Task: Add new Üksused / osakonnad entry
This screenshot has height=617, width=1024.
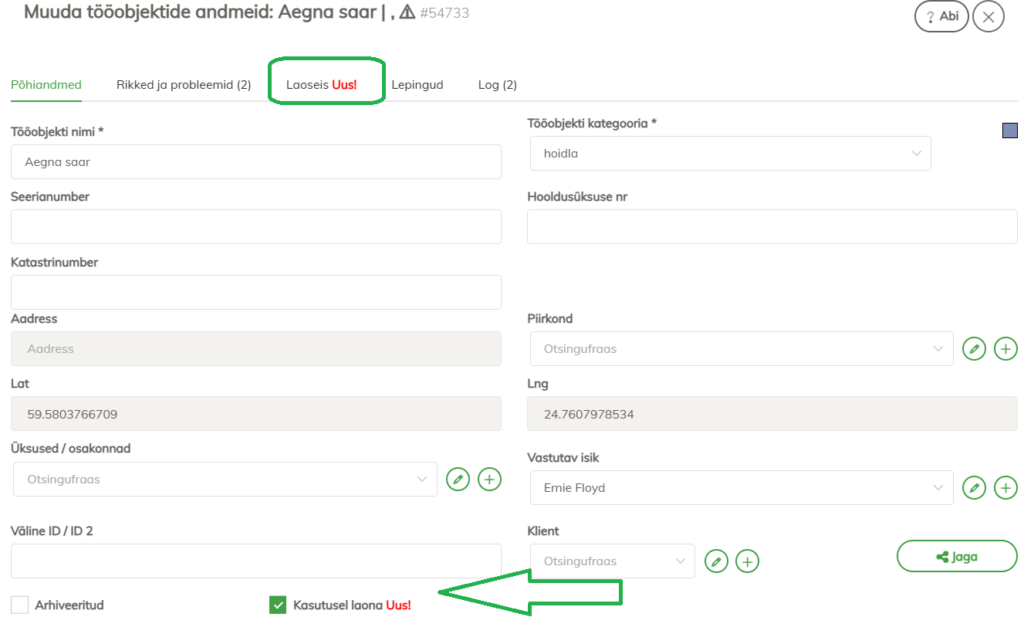Action: 489,479
